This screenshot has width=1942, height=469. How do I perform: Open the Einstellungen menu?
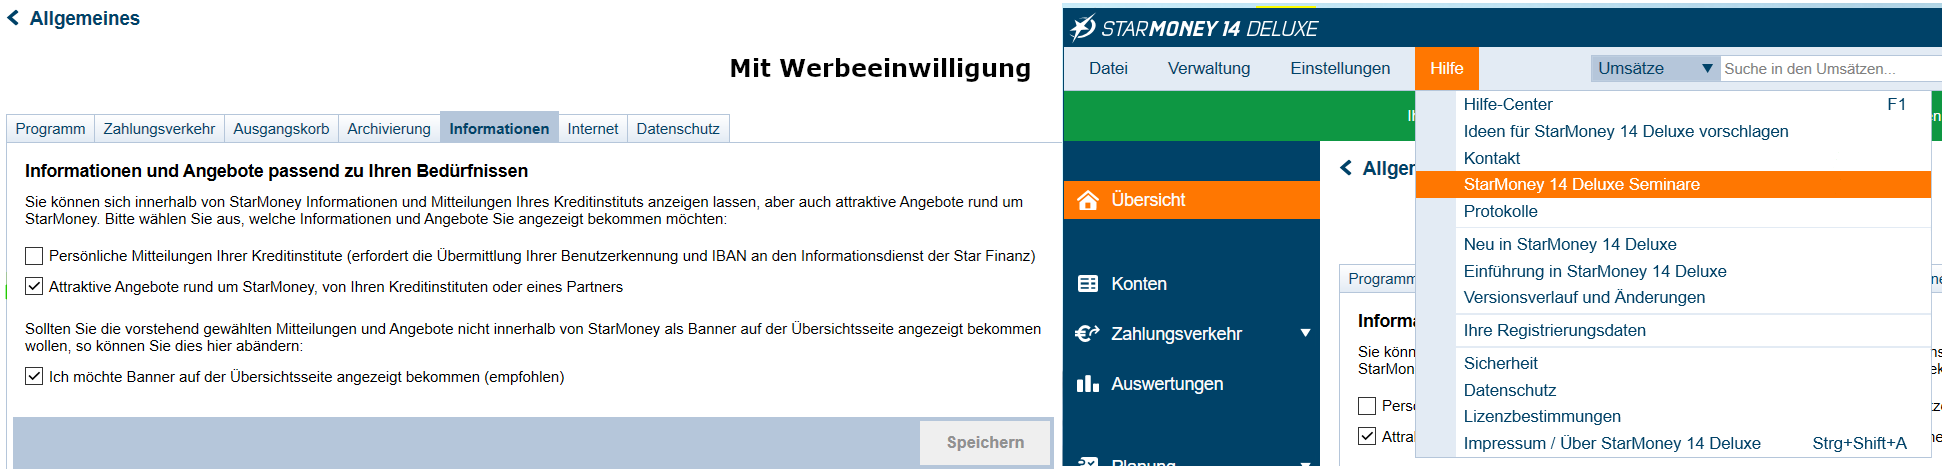click(1340, 68)
